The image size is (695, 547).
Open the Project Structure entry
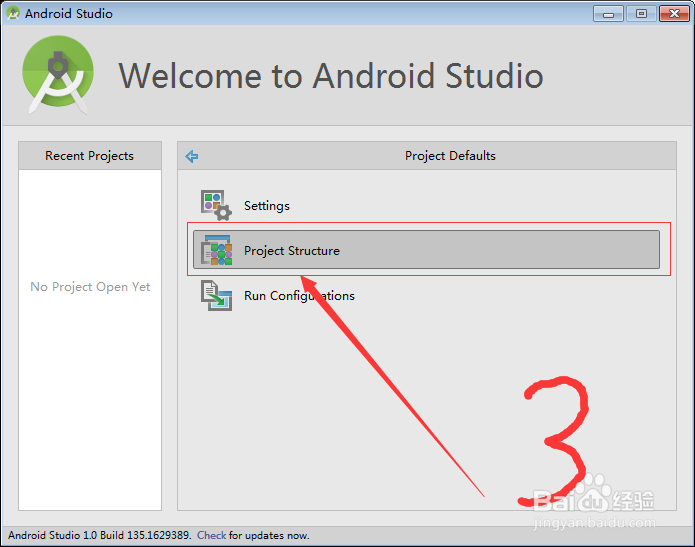coord(426,250)
